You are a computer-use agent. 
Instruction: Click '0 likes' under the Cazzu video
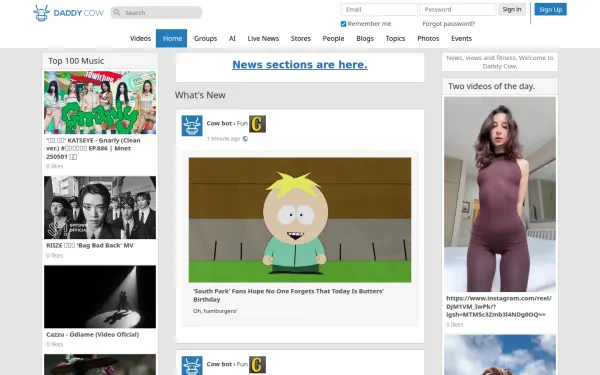point(55,344)
